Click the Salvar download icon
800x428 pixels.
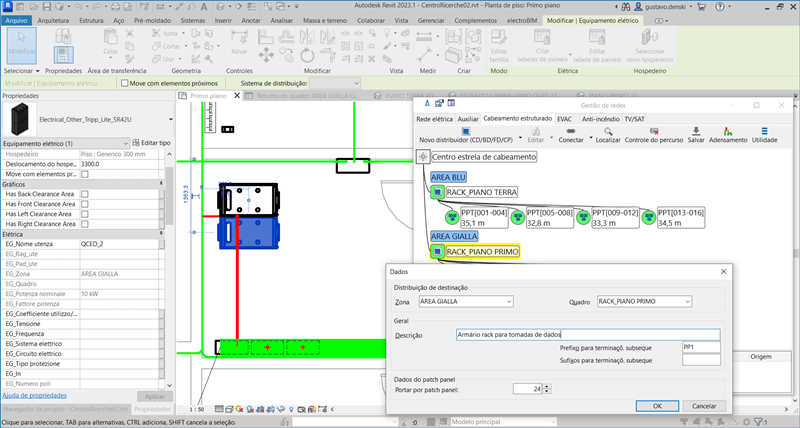click(x=697, y=130)
